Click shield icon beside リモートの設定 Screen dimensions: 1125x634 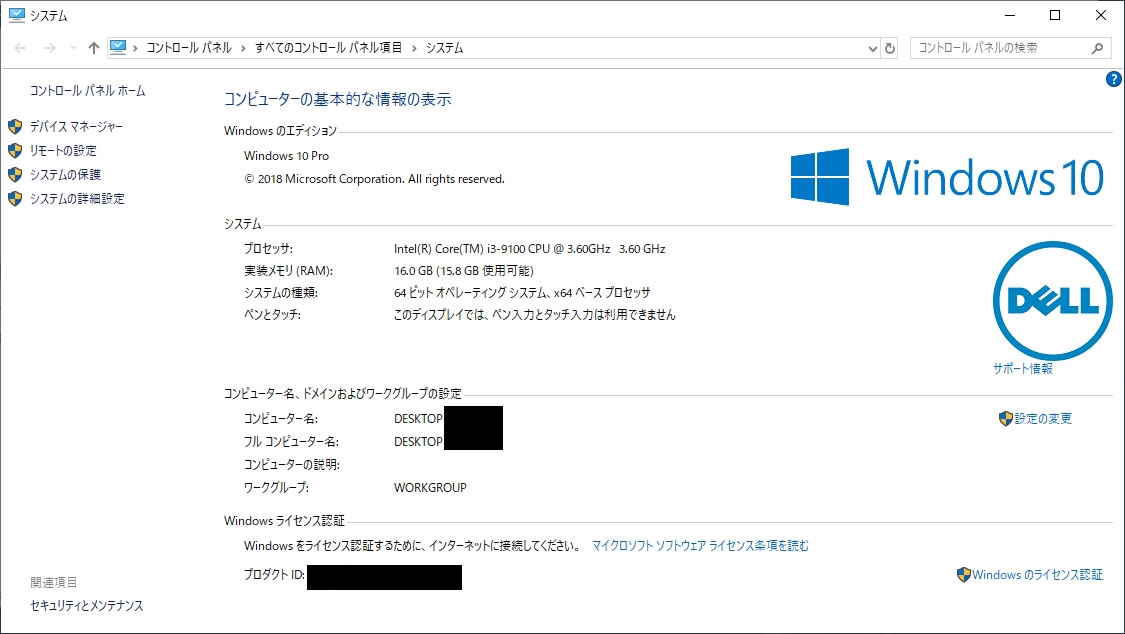pos(15,151)
